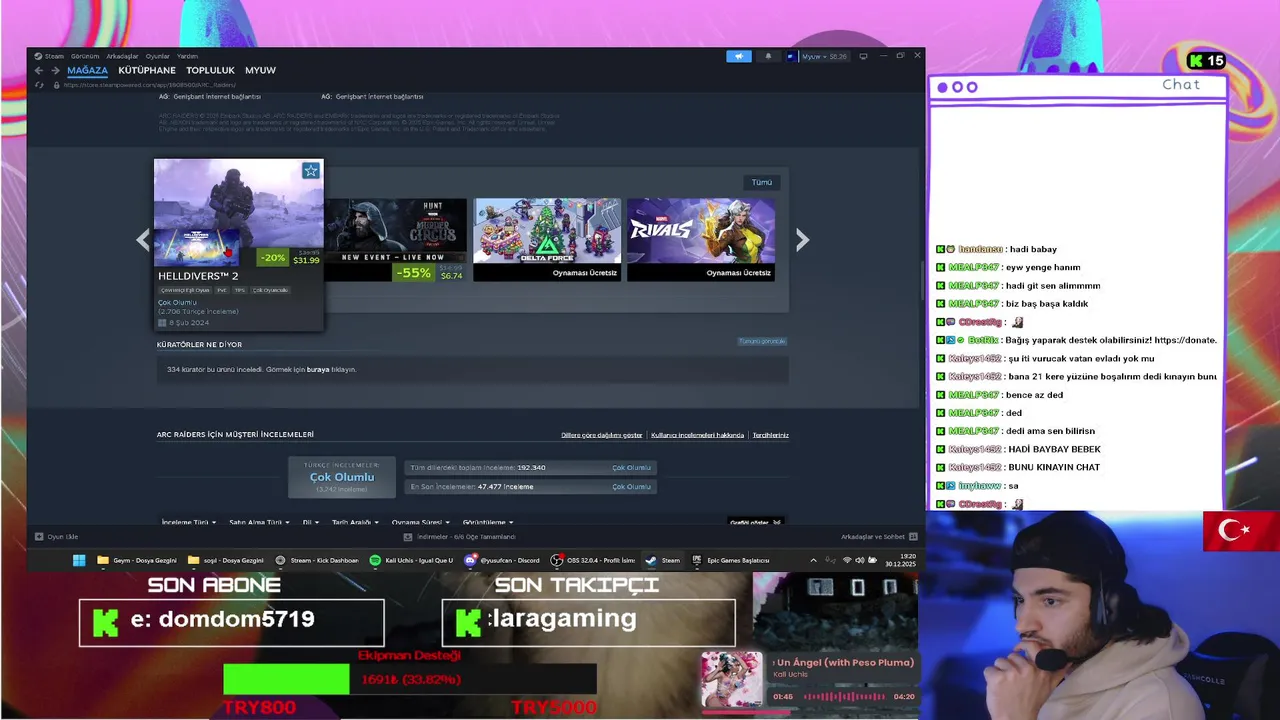Click the Türkçe İncelemeler Çok Olumlu box
The height and width of the screenshot is (720, 1280).
tap(342, 477)
